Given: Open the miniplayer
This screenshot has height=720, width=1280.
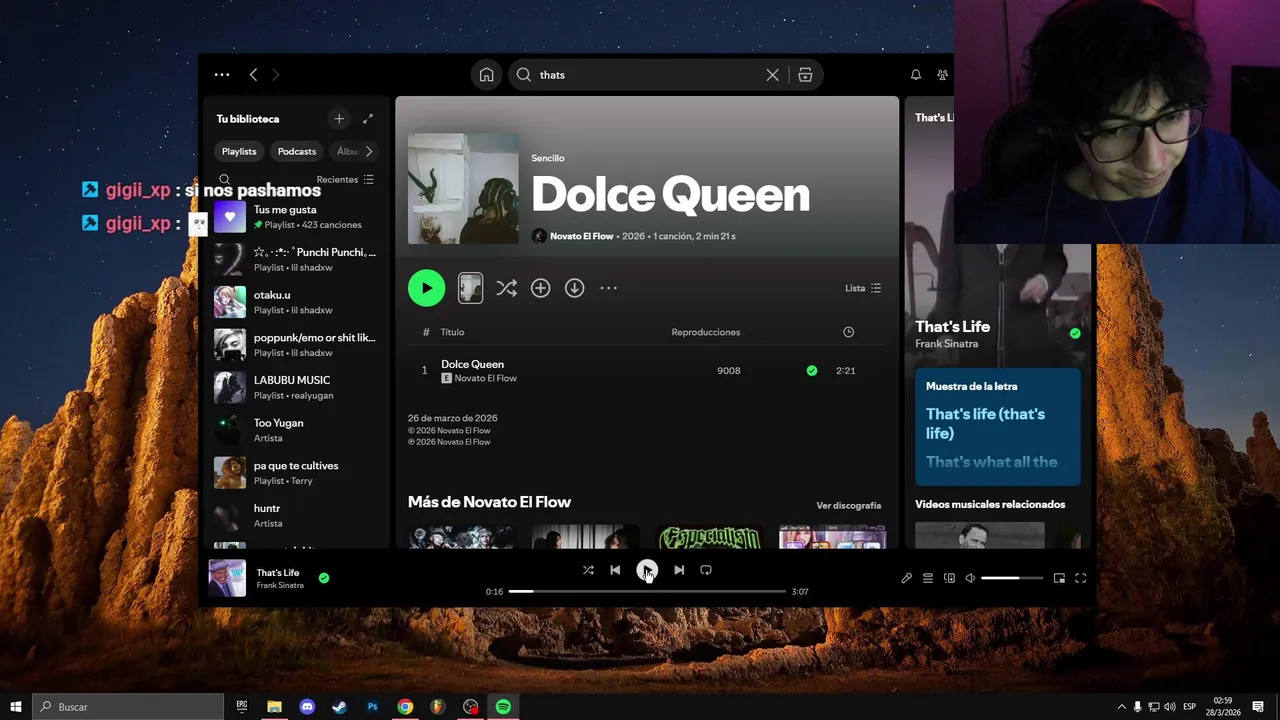Looking at the screenshot, I should [x=1059, y=578].
